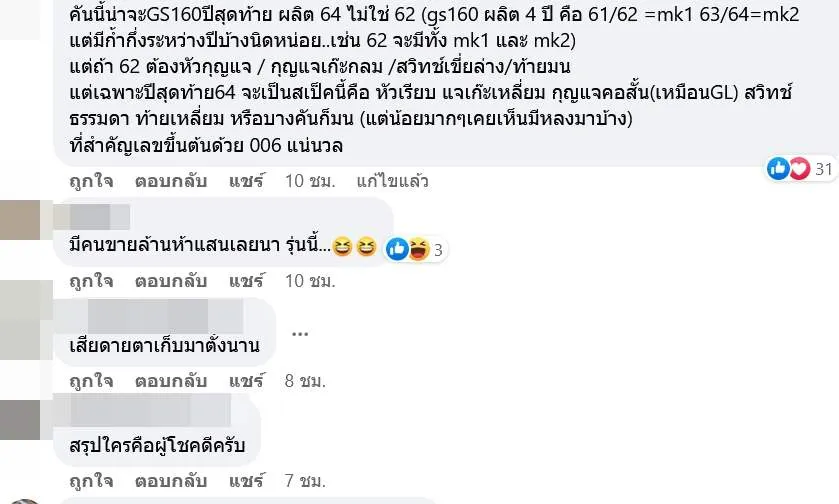Click ถูกใจ under the GS160 comment
Screen dimensions: 839x504
coord(91,181)
